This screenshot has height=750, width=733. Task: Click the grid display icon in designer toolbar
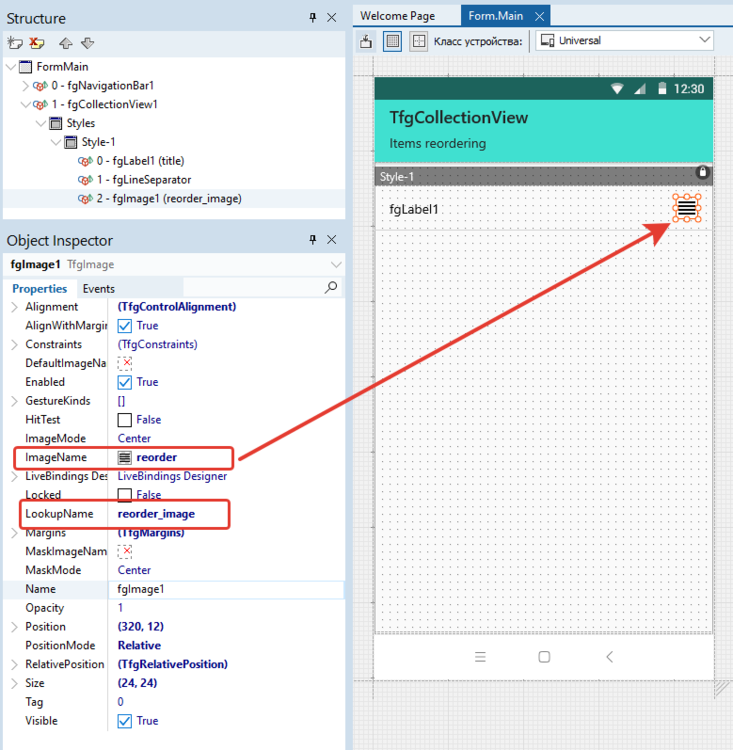[393, 41]
